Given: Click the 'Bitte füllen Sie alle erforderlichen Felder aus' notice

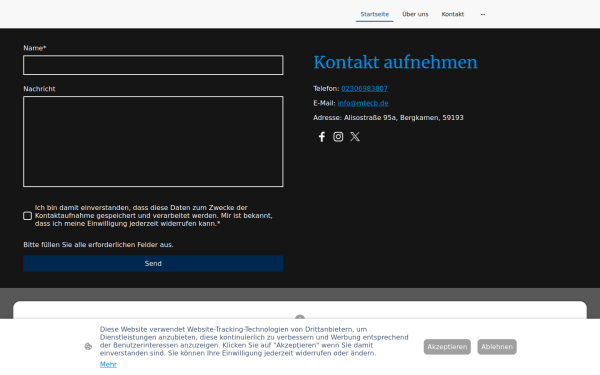Looking at the screenshot, I should click(98, 245).
